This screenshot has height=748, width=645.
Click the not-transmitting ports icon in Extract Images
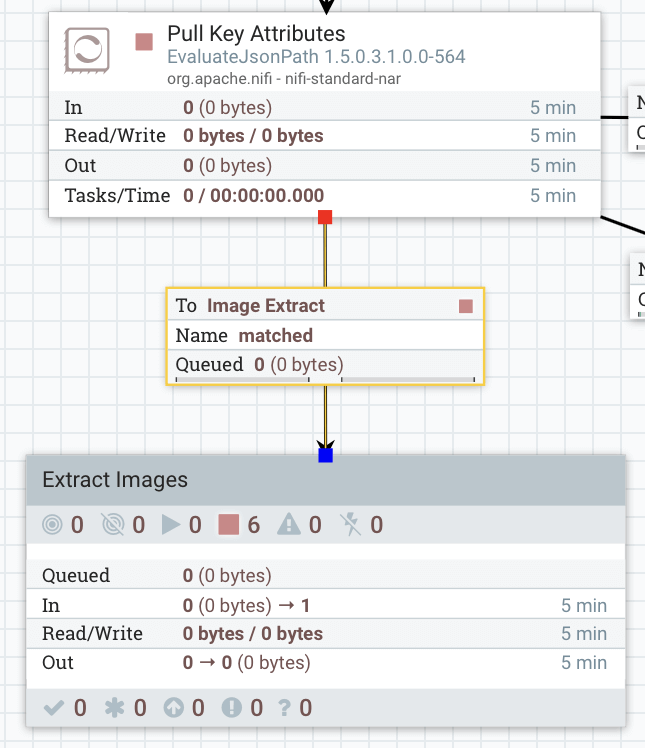[x=113, y=525]
